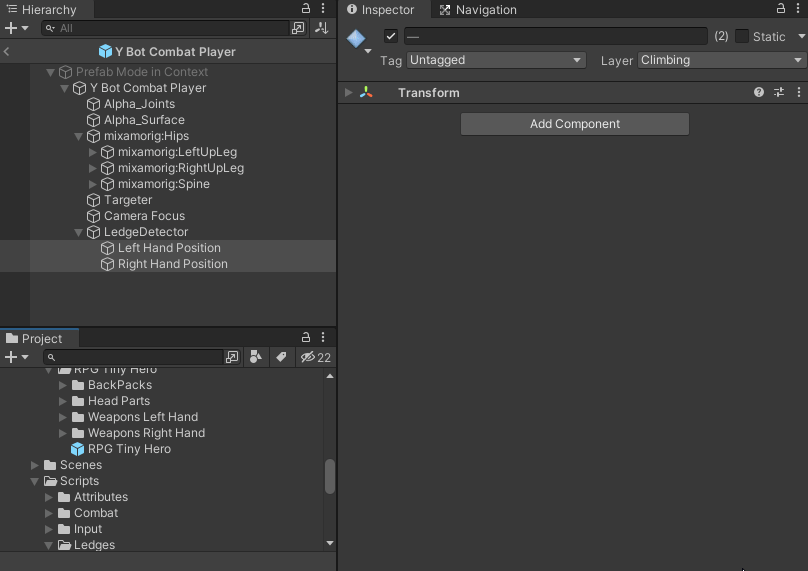Toggle the Static checkbox
This screenshot has width=808, height=571.
[x=742, y=36]
